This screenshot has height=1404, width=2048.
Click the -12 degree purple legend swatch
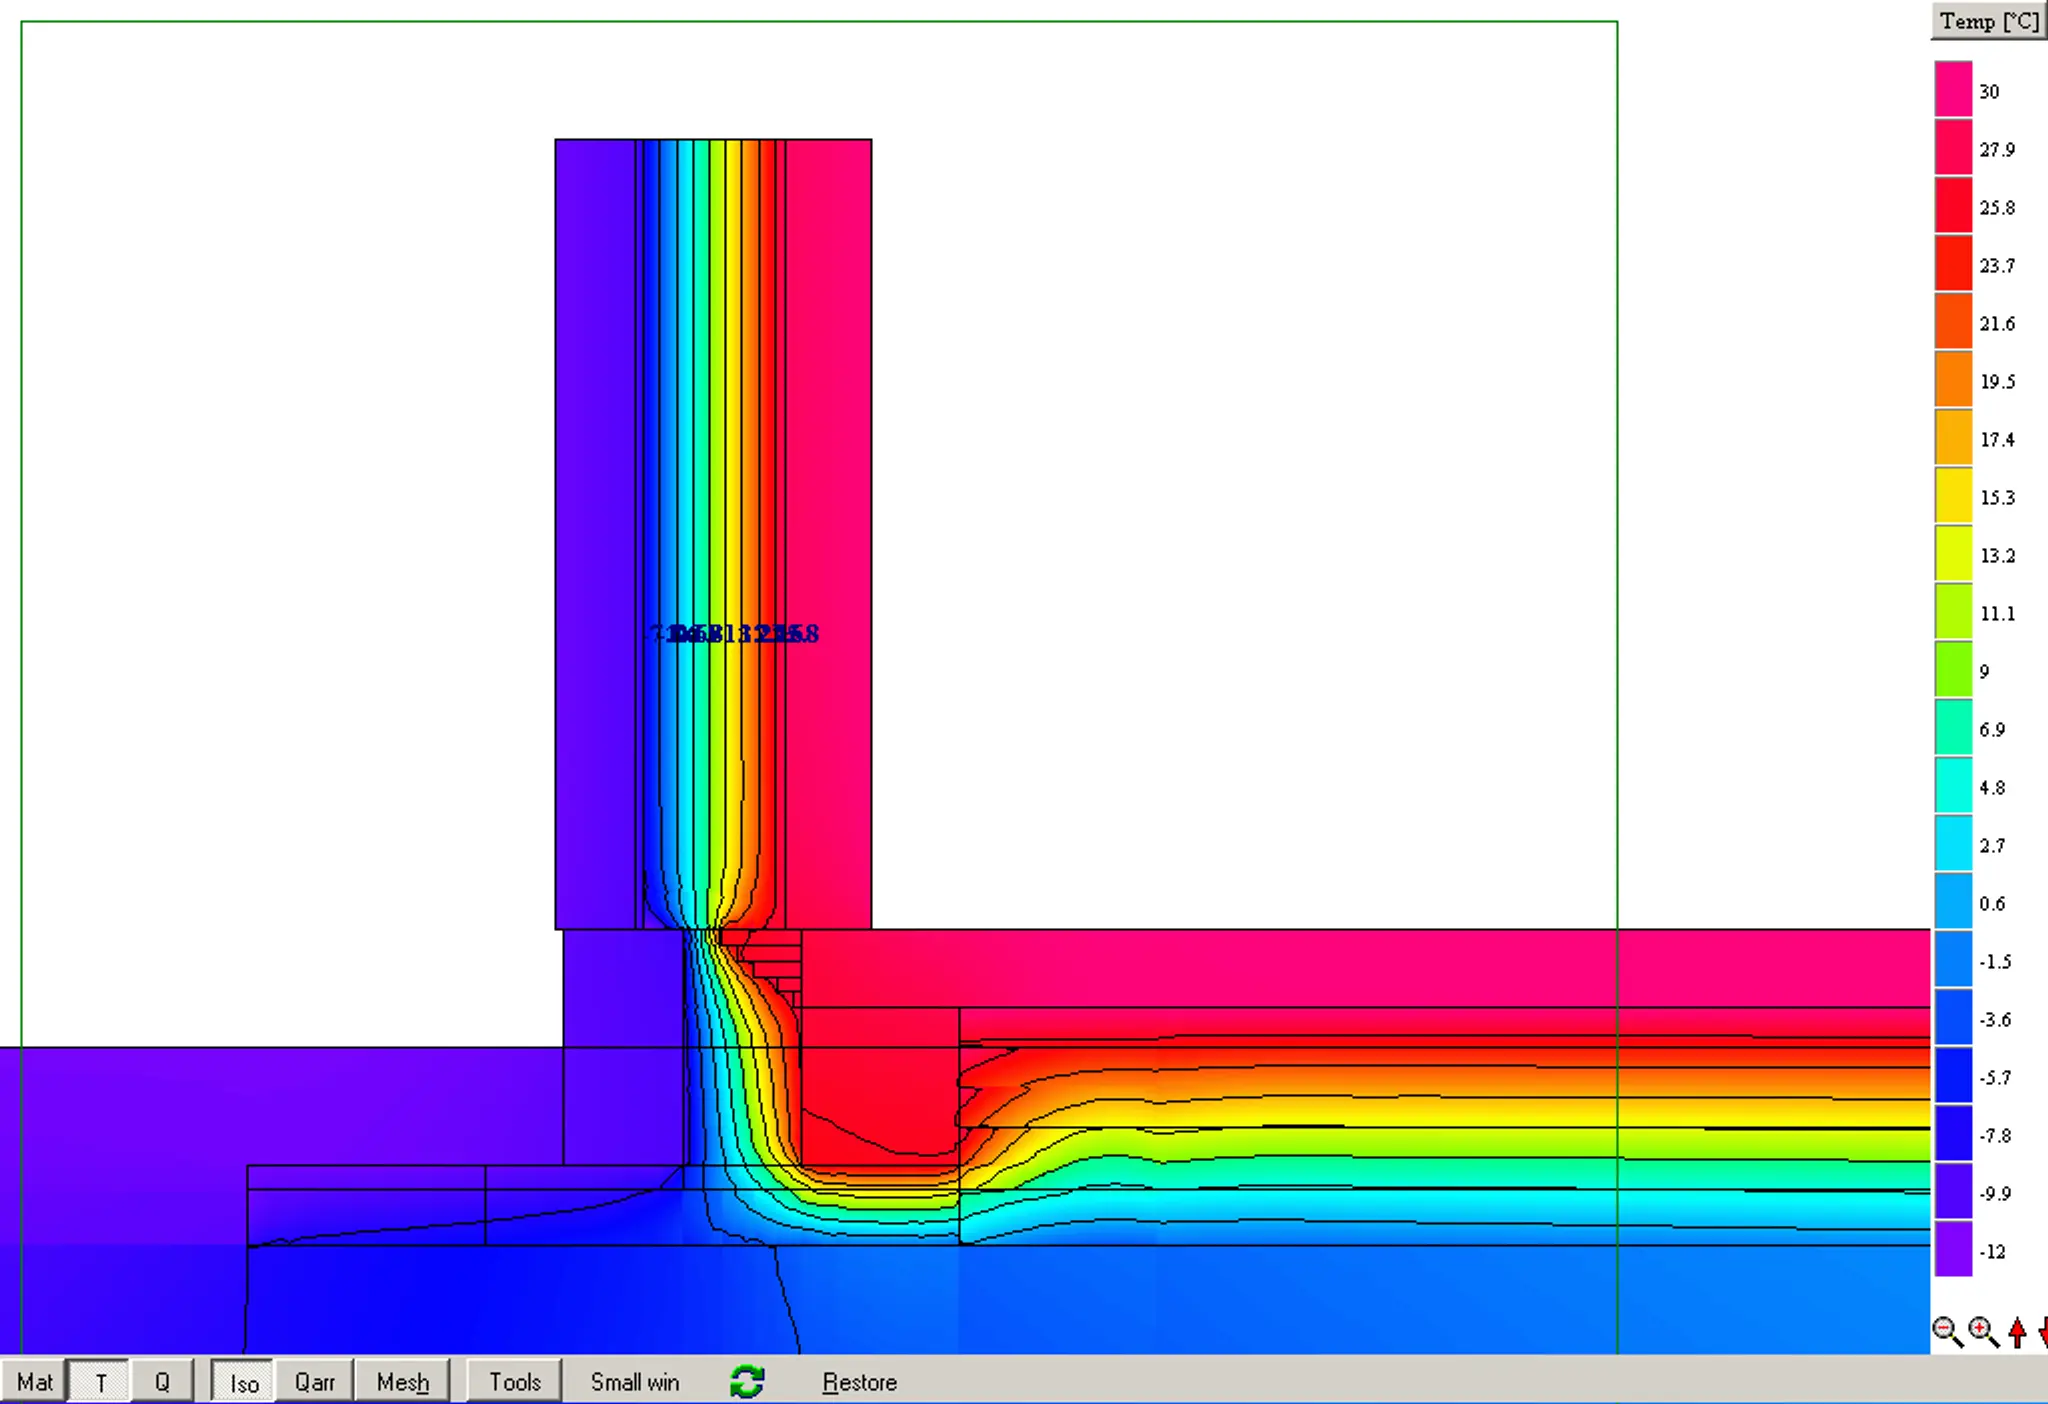1953,1250
